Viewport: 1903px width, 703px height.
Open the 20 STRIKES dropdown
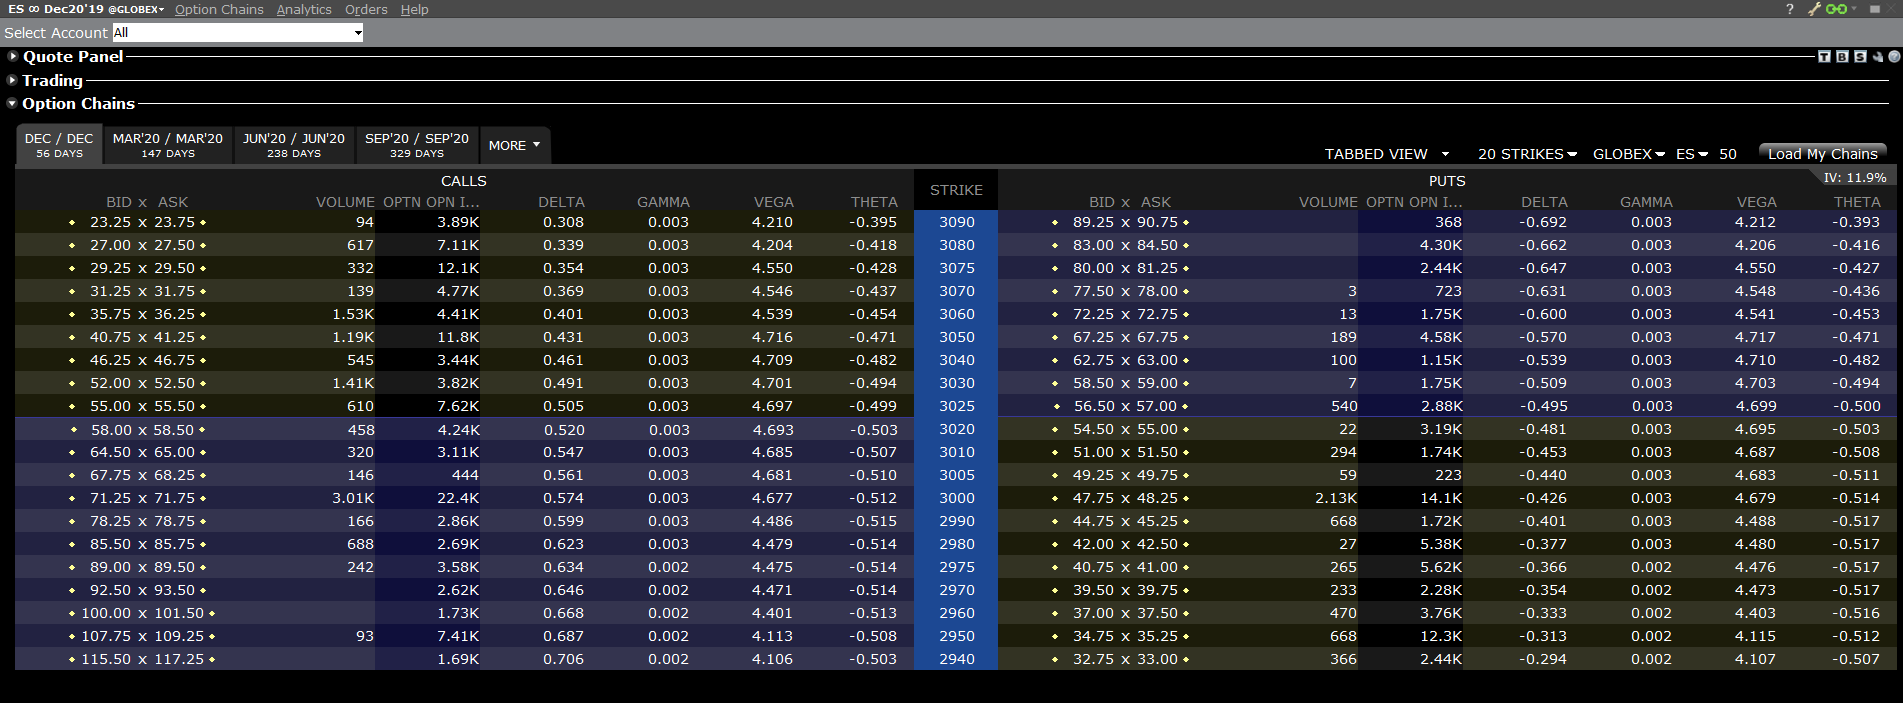coord(1527,154)
